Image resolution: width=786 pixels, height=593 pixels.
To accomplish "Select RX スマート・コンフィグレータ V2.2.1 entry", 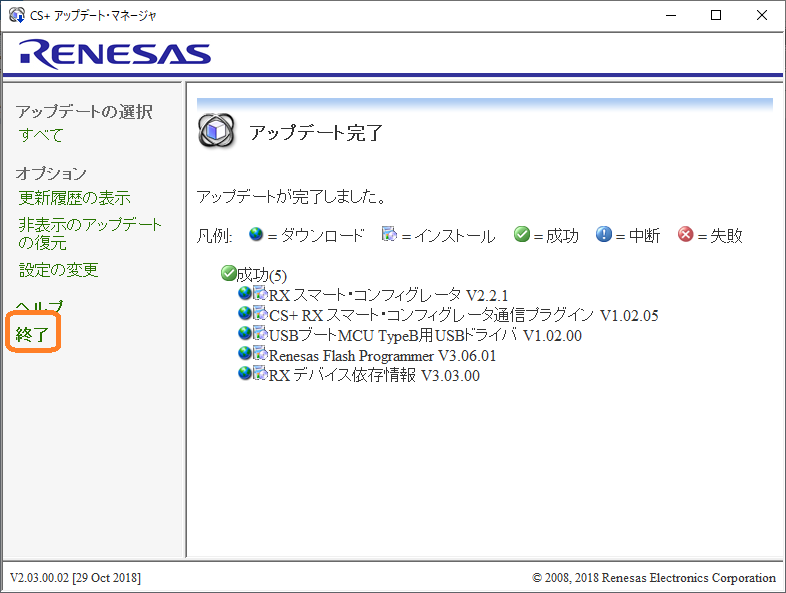I will [388, 295].
